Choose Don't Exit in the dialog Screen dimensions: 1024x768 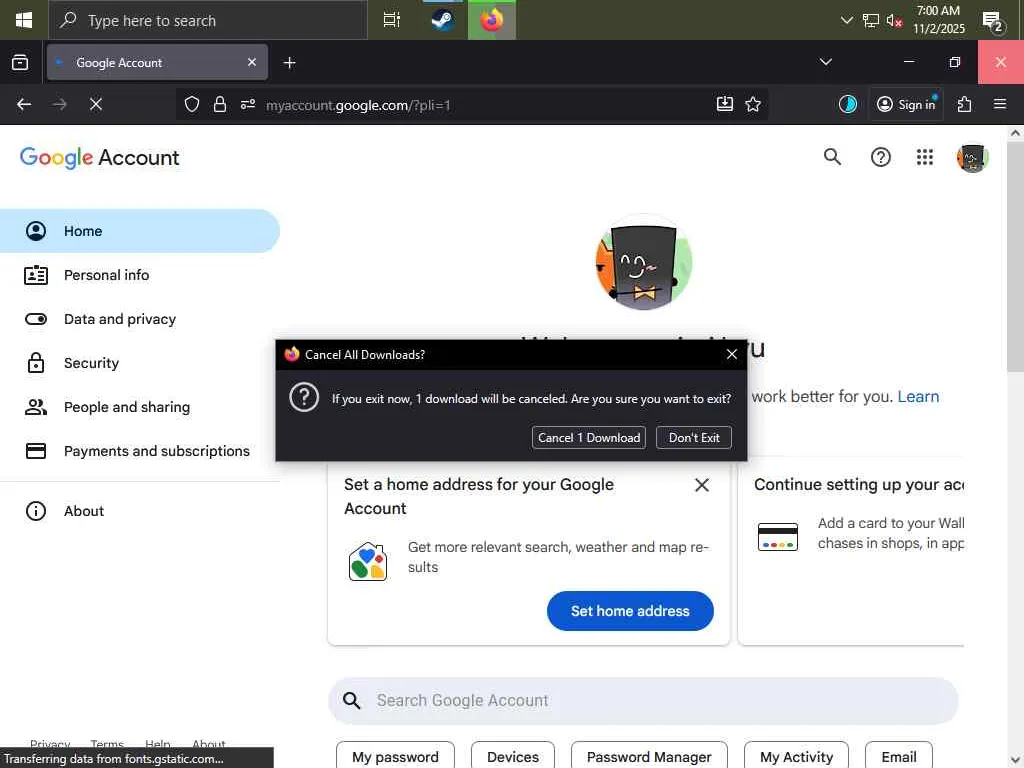694,438
